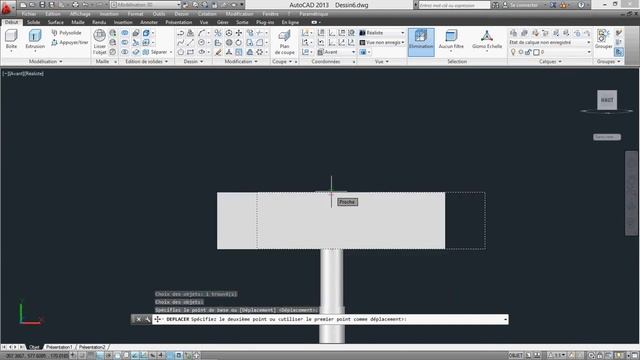Click the command line input
Viewport: 640px width, 360px height.
tap(330, 319)
